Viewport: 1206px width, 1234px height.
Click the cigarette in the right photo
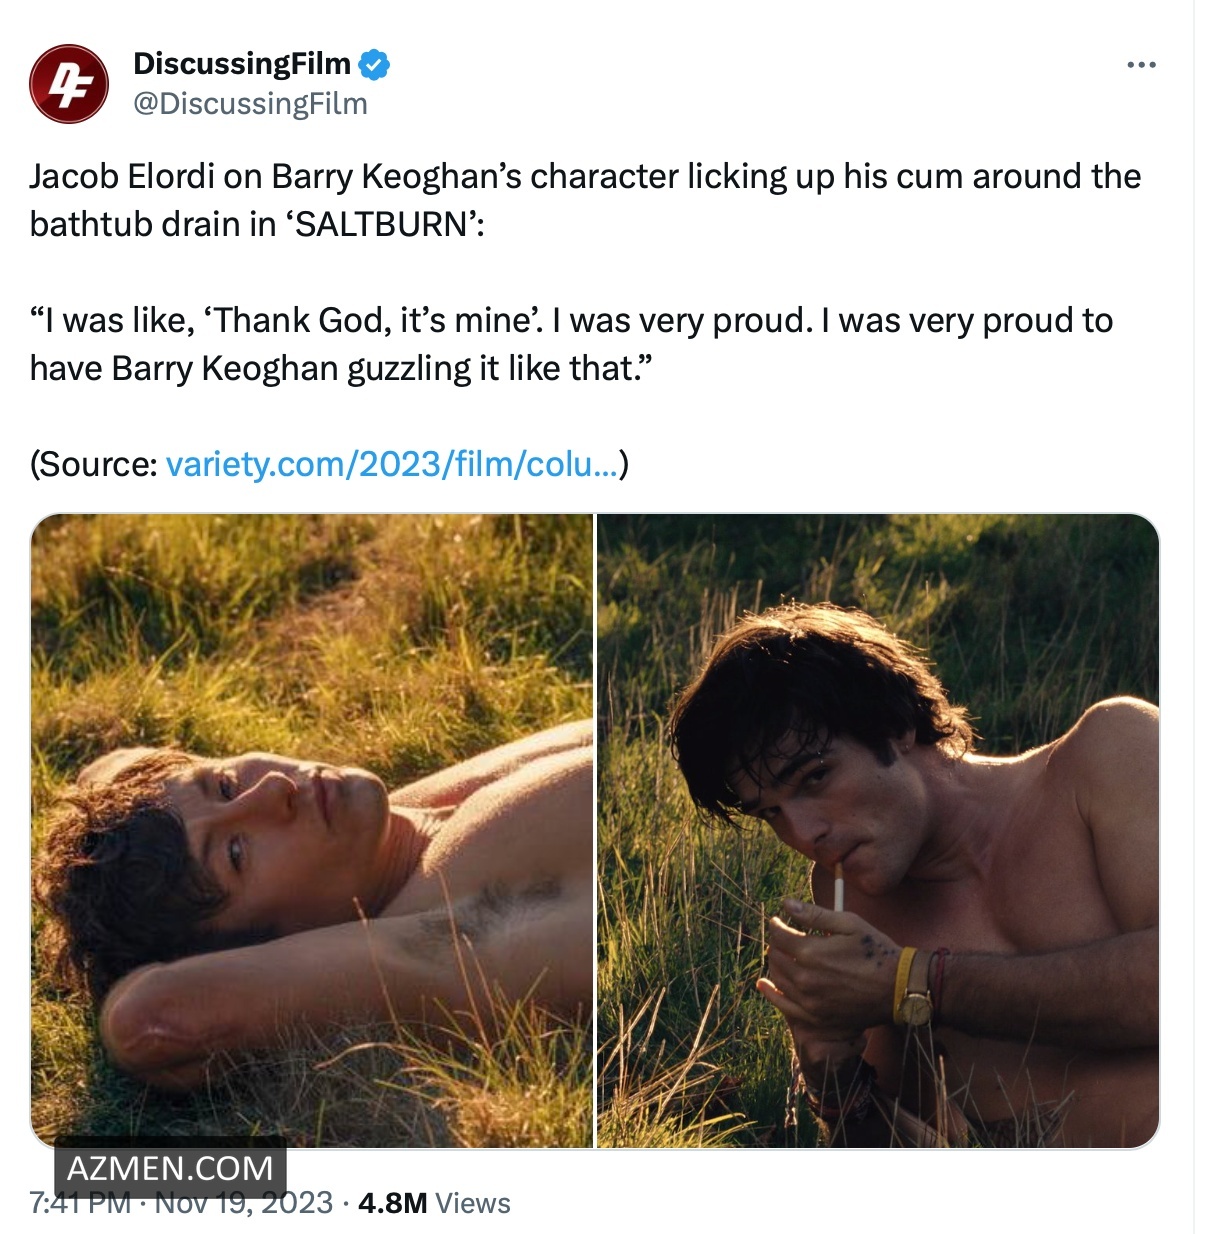(838, 888)
